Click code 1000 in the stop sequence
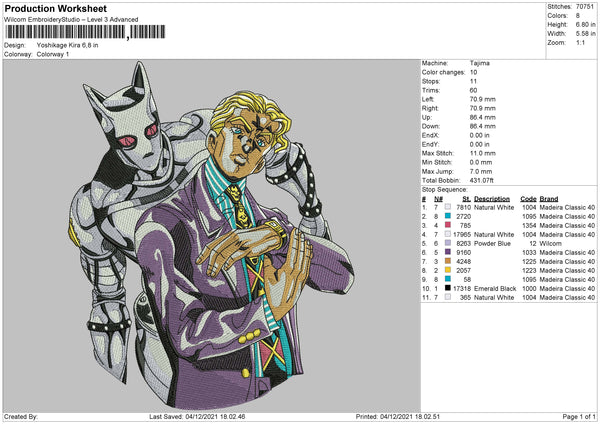Image resolution: width=600 pixels, height=424 pixels. 529,289
